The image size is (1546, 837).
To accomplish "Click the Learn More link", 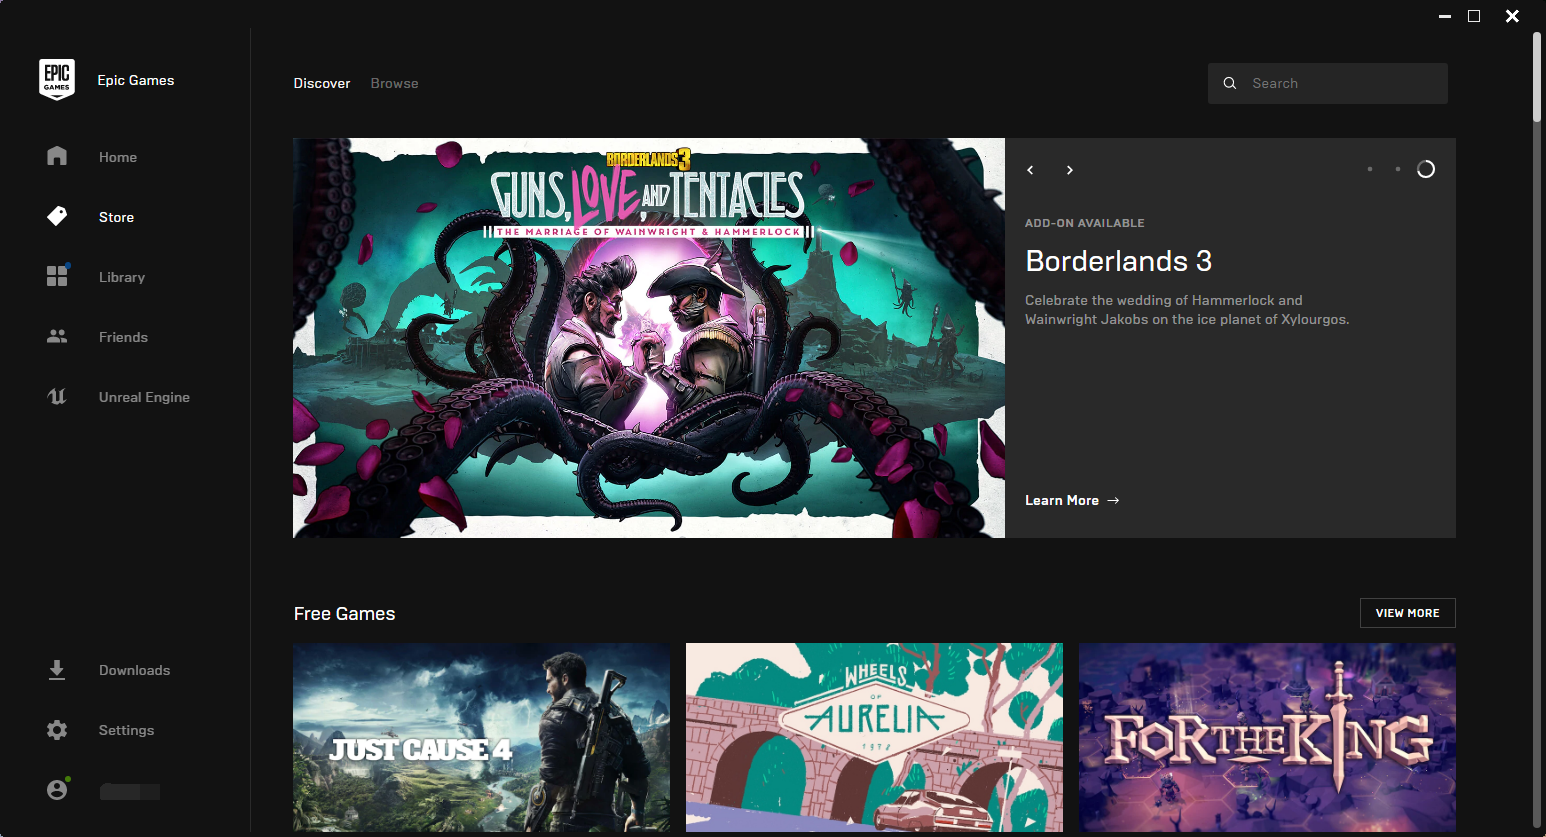I will point(1072,500).
